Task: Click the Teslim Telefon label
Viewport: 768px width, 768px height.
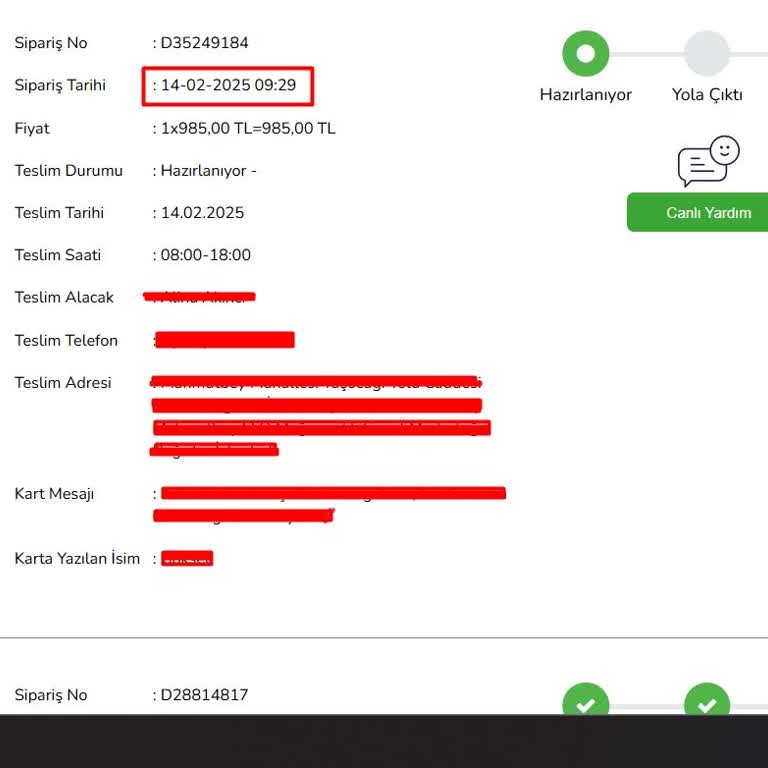Action: 66,340
